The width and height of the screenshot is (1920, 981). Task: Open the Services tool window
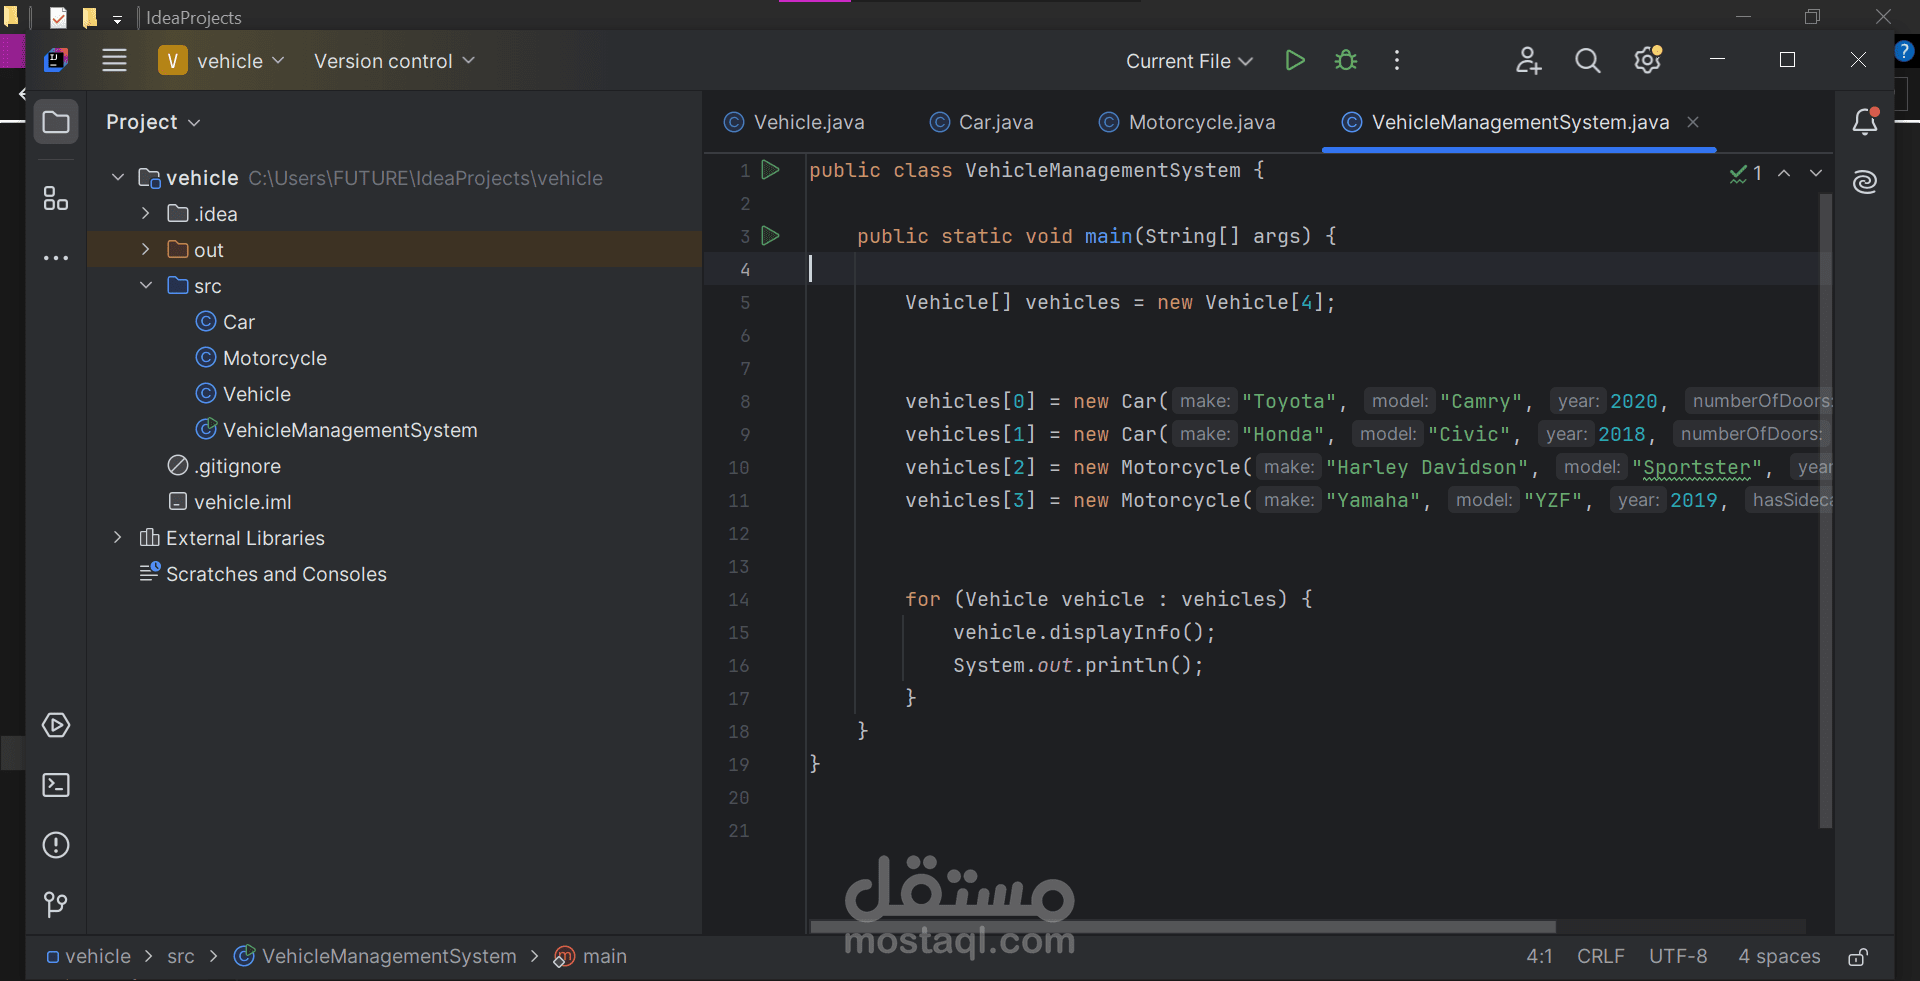tap(56, 725)
